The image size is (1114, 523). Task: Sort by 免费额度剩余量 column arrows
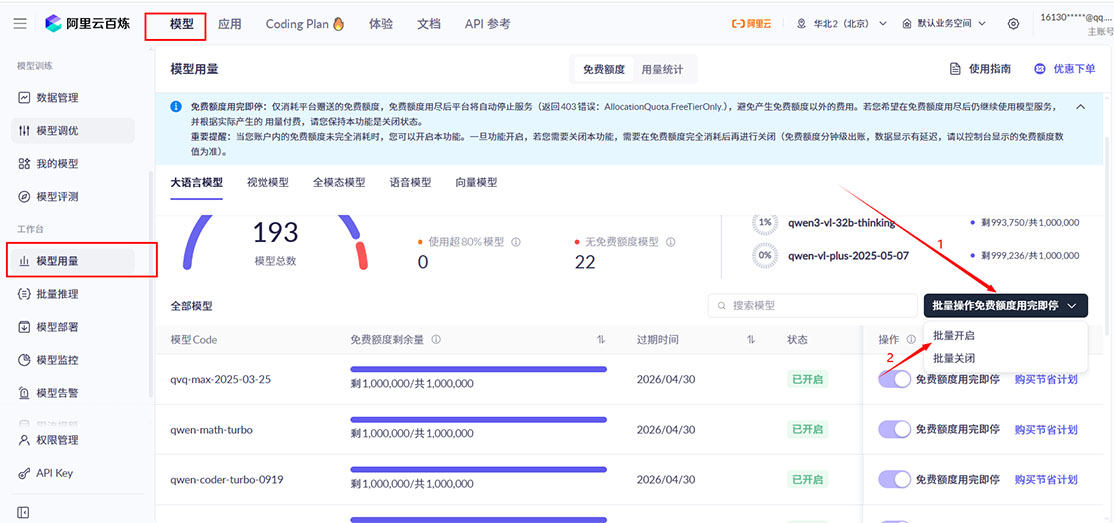pos(601,340)
